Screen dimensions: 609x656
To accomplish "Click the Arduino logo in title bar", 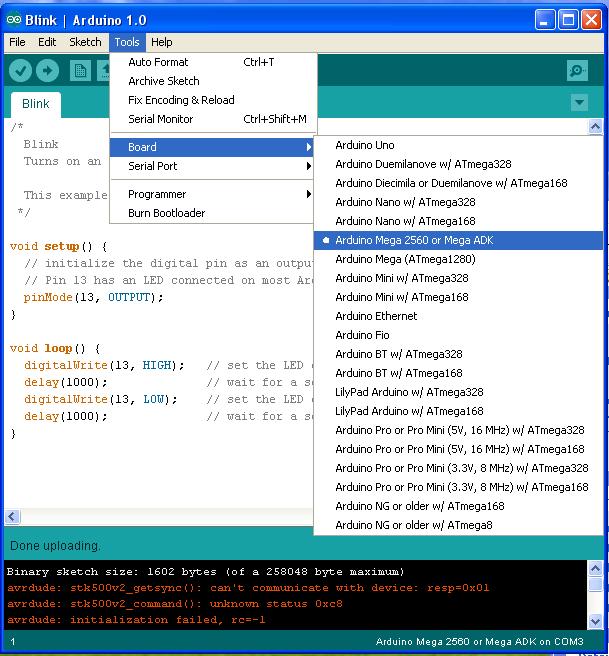I will (x=13, y=20).
